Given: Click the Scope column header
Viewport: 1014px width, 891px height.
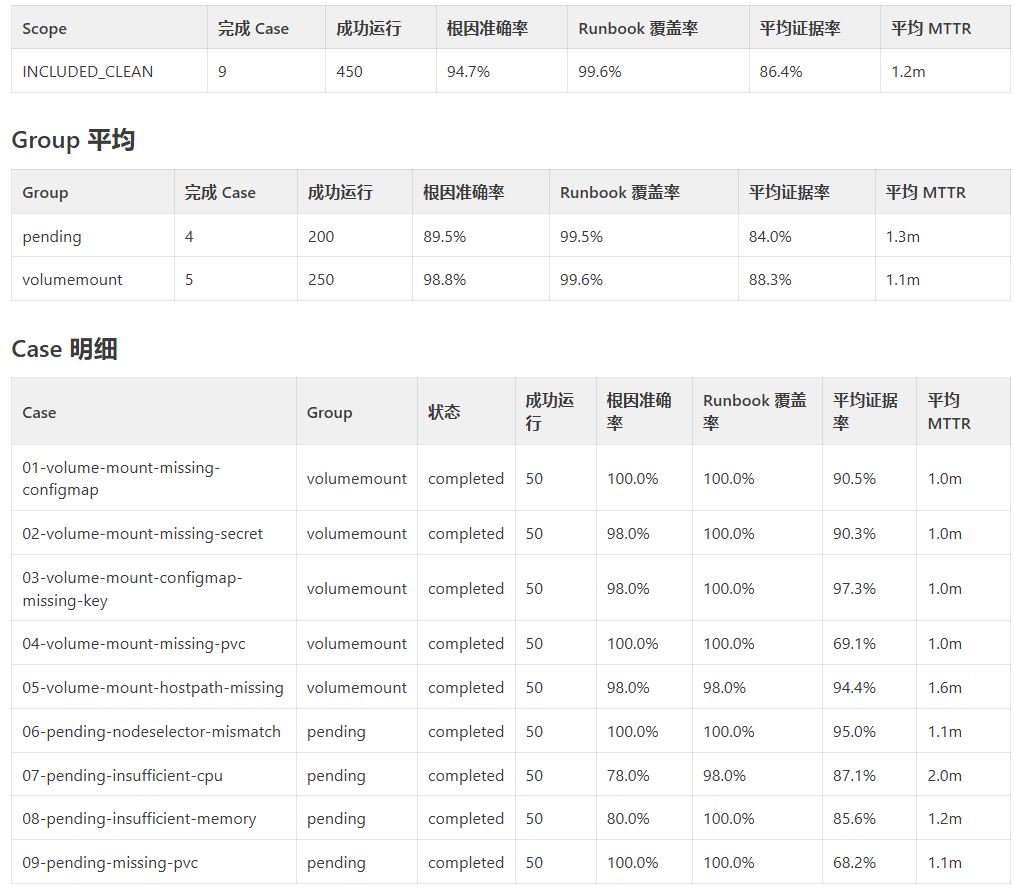Looking at the screenshot, I should click(44, 28).
